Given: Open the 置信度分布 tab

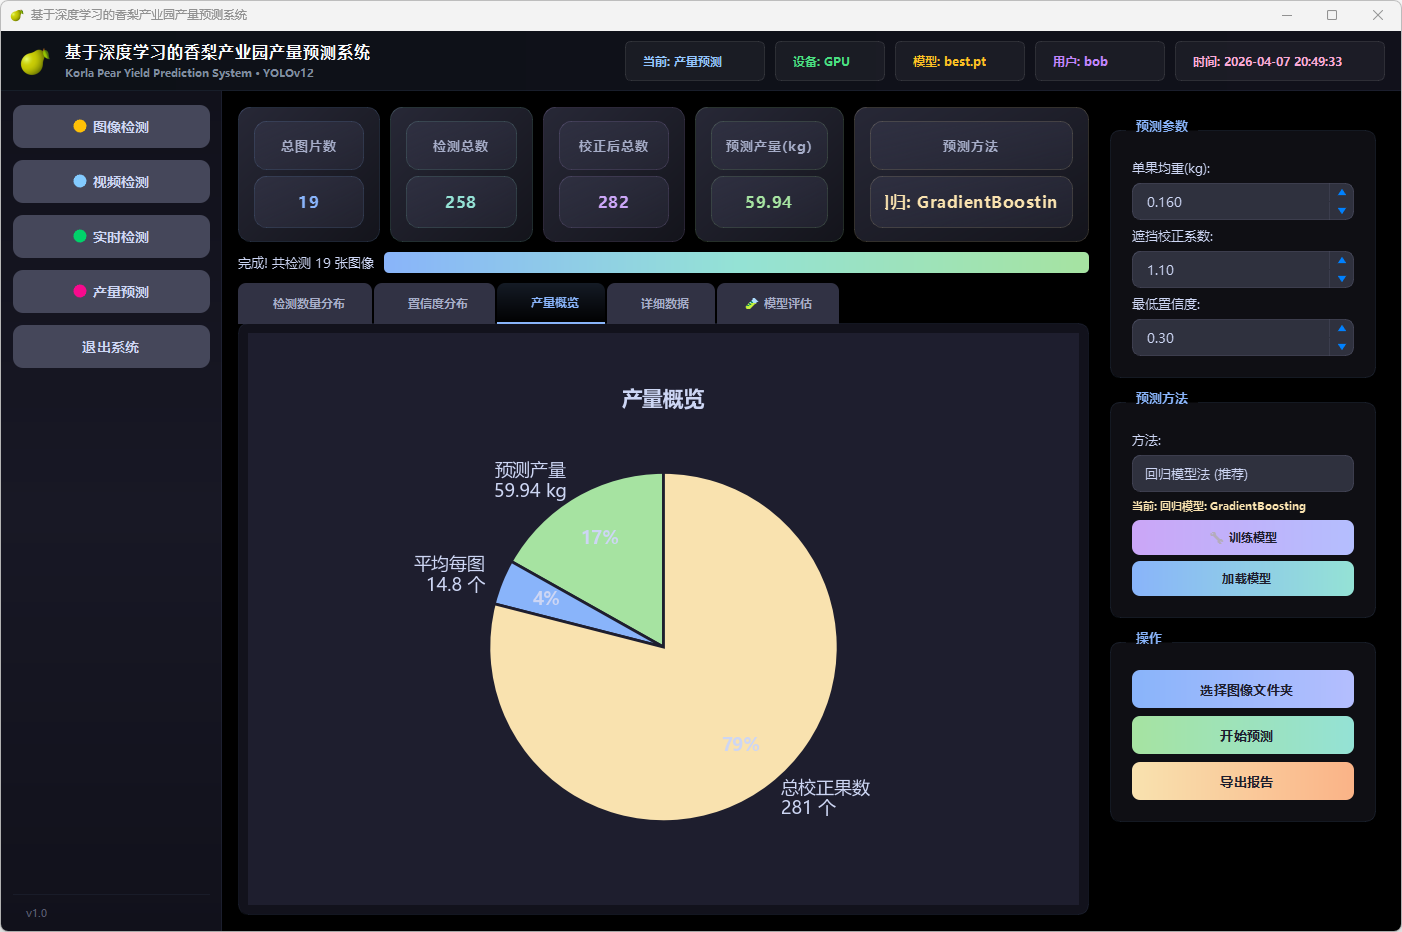Looking at the screenshot, I should 437,304.
